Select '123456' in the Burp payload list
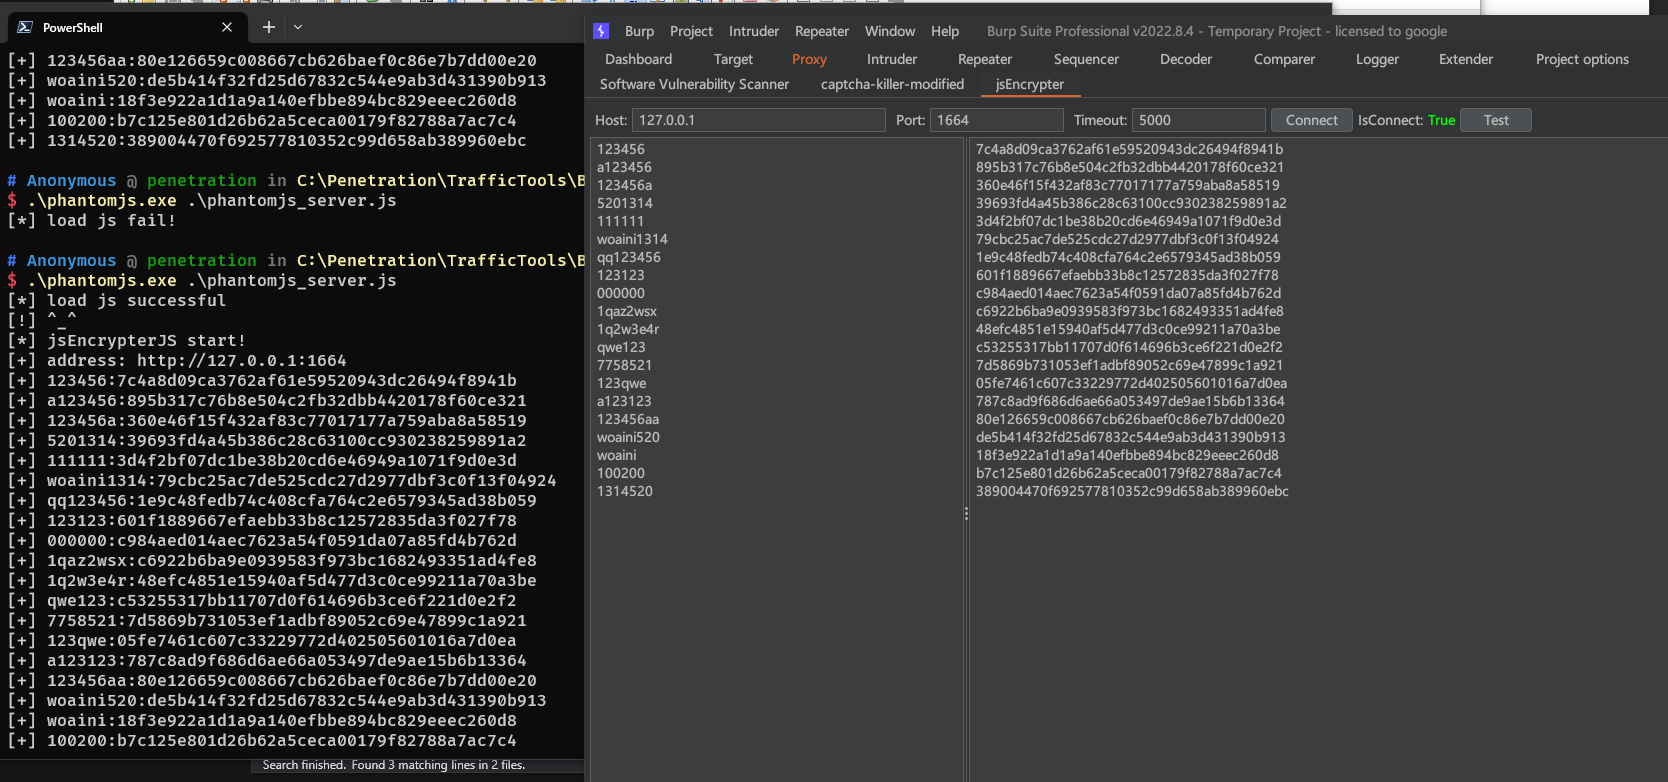The image size is (1668, 782). tap(621, 149)
